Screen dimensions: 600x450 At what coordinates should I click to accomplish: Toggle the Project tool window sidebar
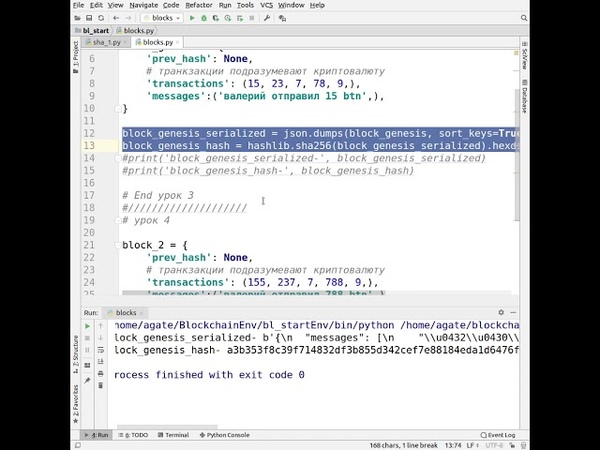tap(74, 60)
